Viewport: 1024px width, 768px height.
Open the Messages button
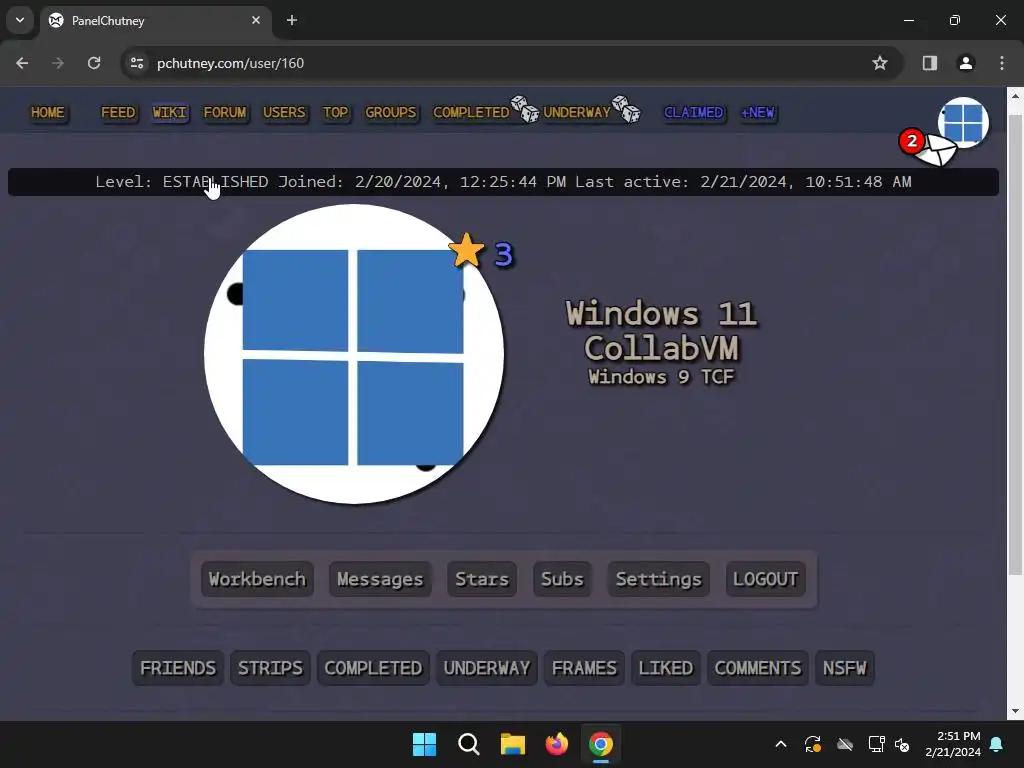tap(380, 579)
